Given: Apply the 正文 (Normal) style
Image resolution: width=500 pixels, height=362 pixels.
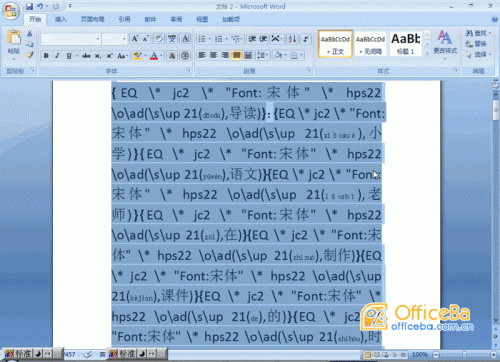Looking at the screenshot, I should [335, 44].
